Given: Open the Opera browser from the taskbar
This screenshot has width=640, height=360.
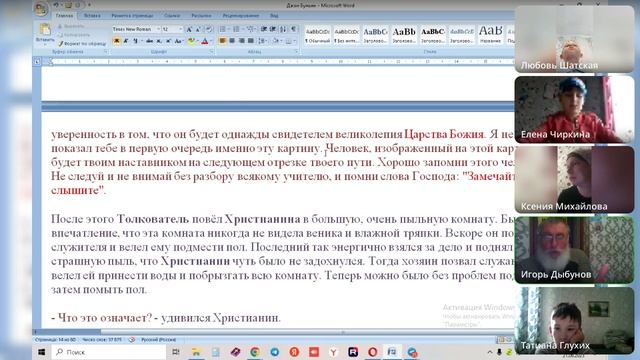Looking at the screenshot, I should 372,352.
